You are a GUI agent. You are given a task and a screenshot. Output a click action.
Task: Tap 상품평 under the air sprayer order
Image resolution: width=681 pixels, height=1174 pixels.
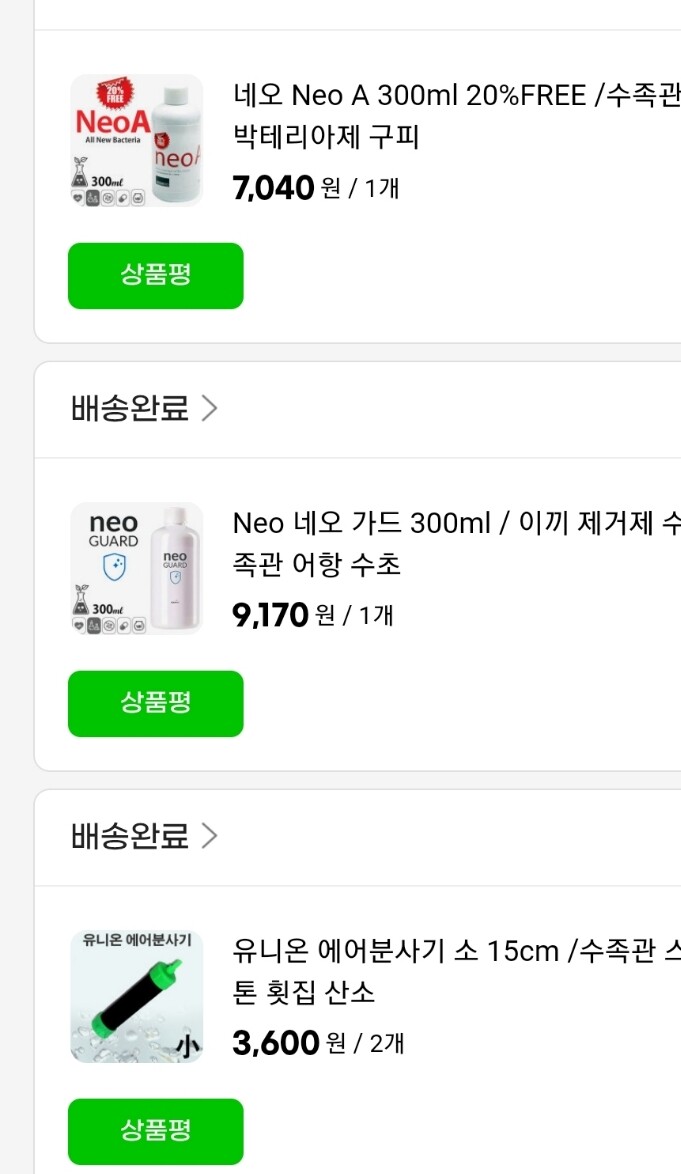point(155,1131)
